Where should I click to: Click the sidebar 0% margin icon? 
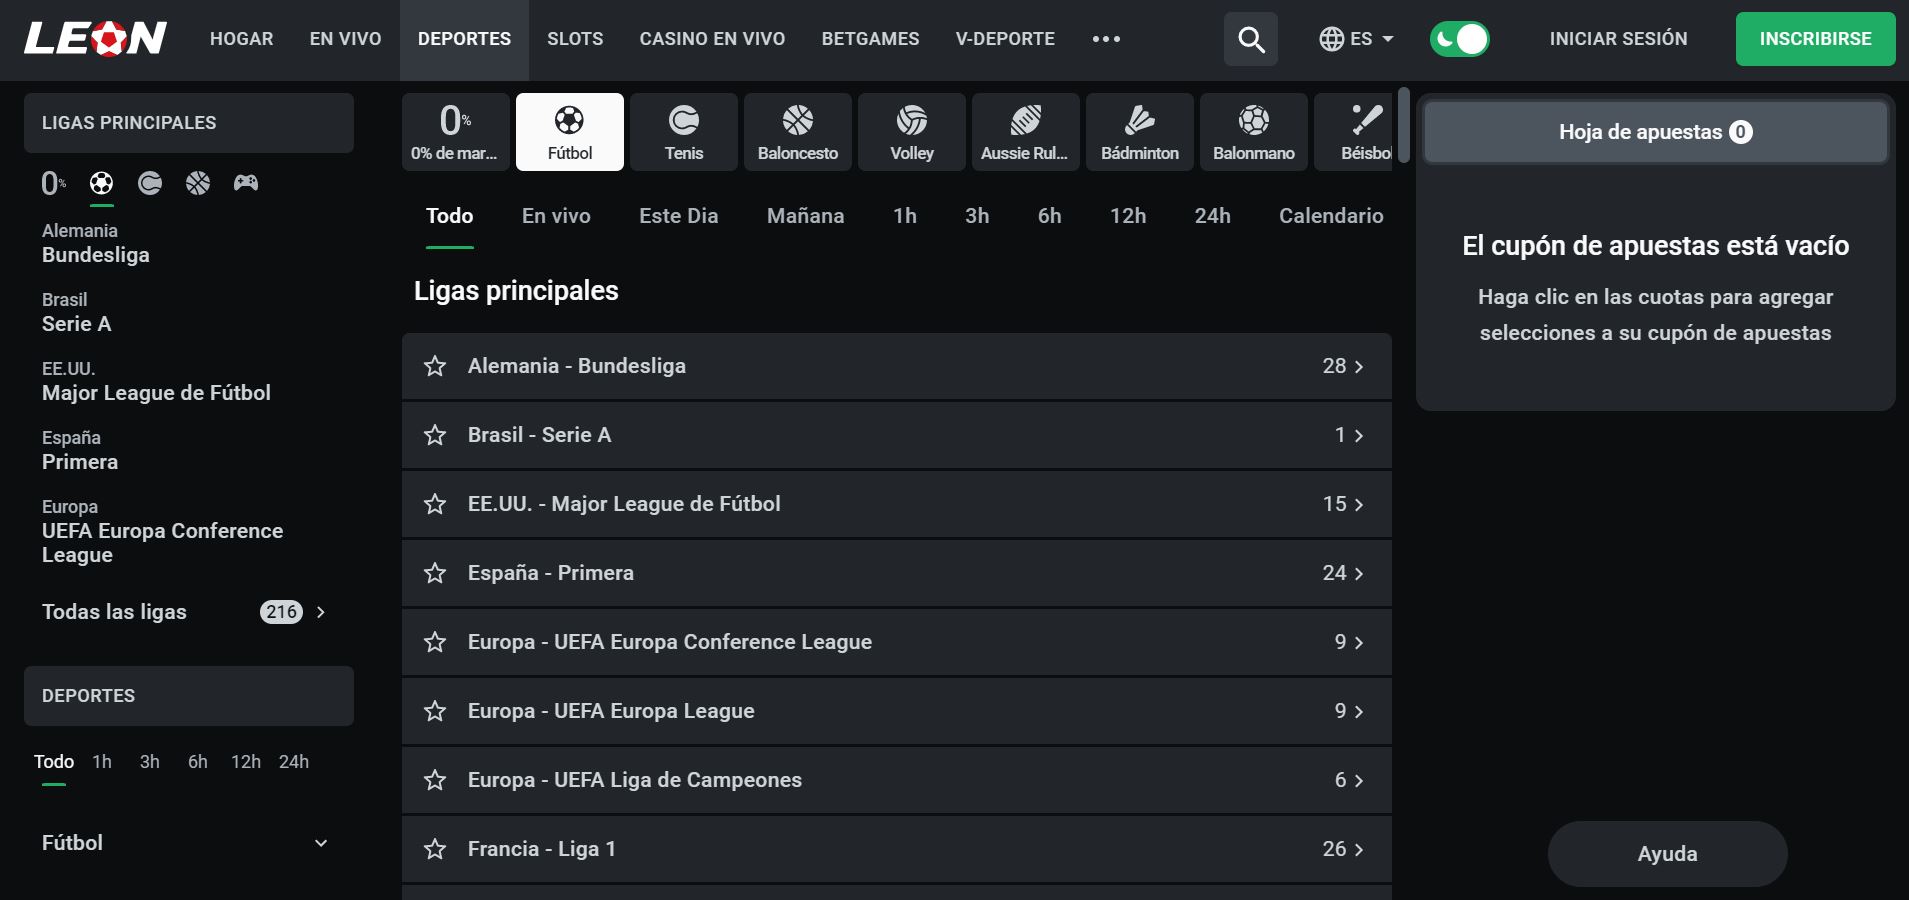pyautogui.click(x=54, y=183)
